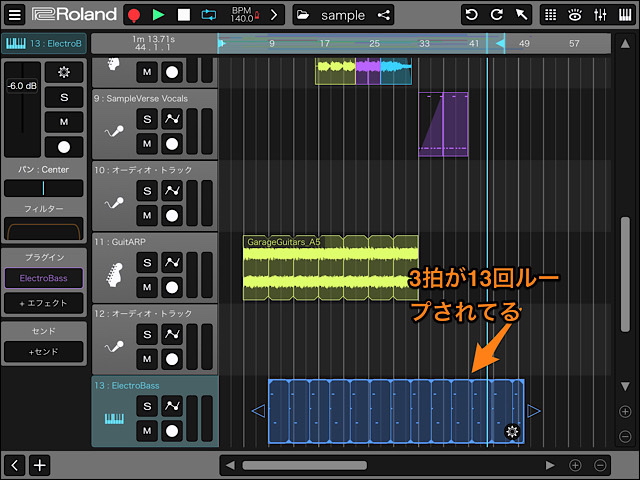Click the scroll down triangle at right

pyautogui.click(x=625, y=386)
